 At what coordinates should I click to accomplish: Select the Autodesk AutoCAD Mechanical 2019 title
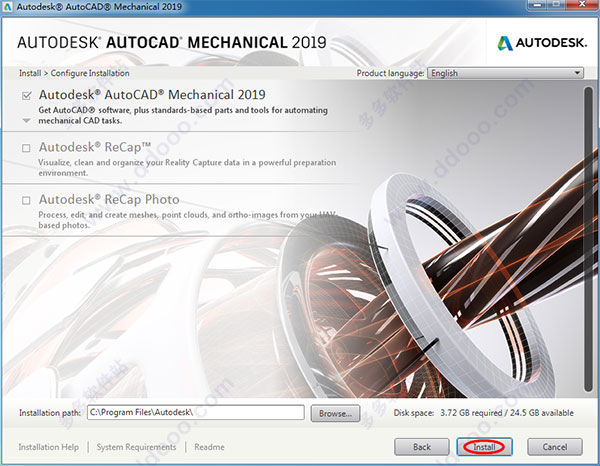point(152,95)
